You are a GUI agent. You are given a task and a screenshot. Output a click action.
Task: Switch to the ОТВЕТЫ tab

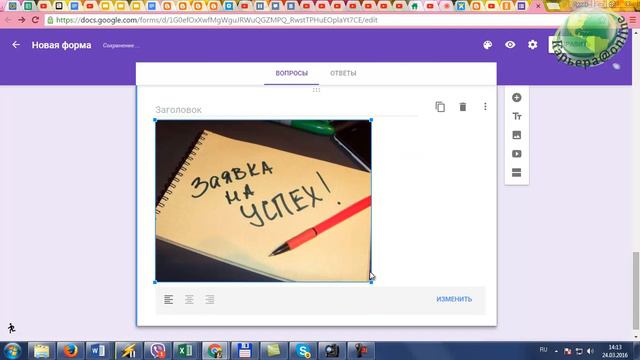pyautogui.click(x=343, y=73)
